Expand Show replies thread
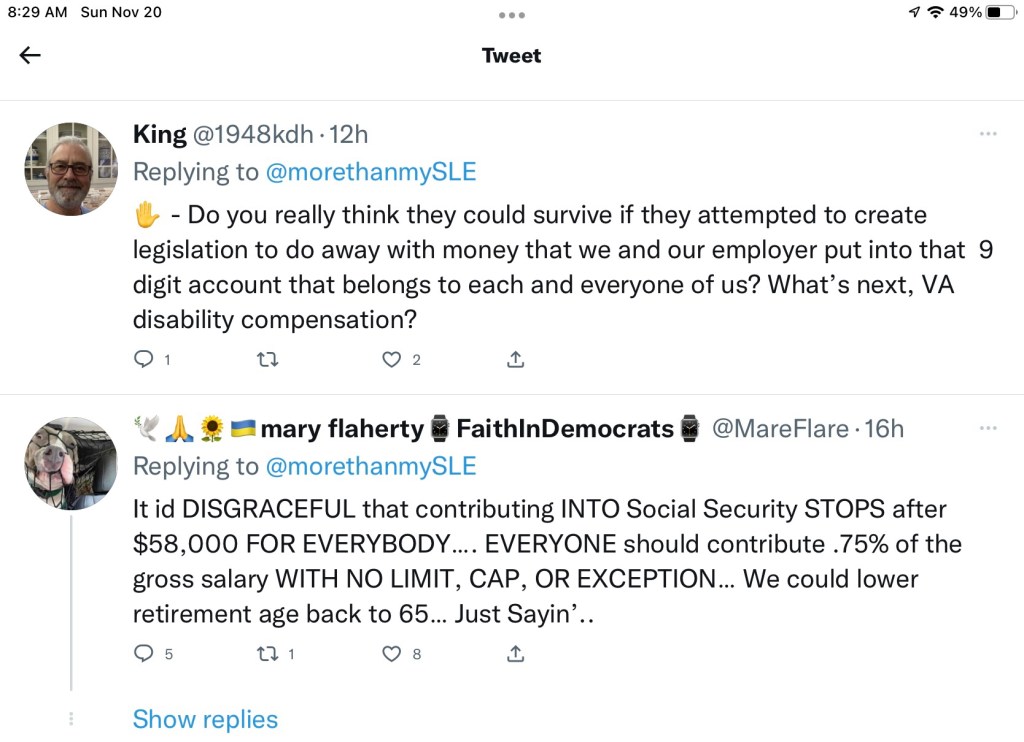1024x742 pixels. [x=205, y=719]
